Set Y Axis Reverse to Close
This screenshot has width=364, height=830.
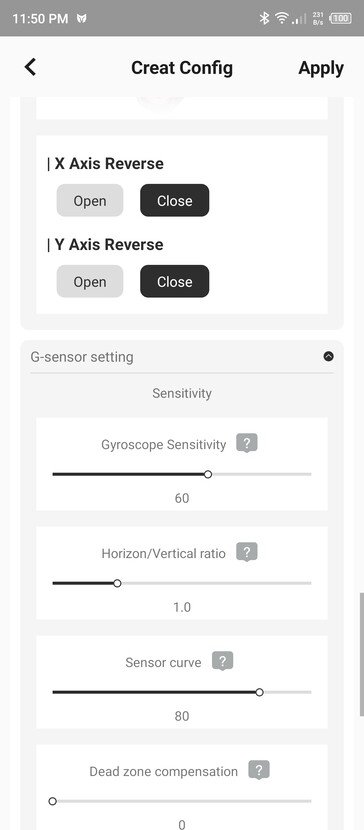pos(175,282)
